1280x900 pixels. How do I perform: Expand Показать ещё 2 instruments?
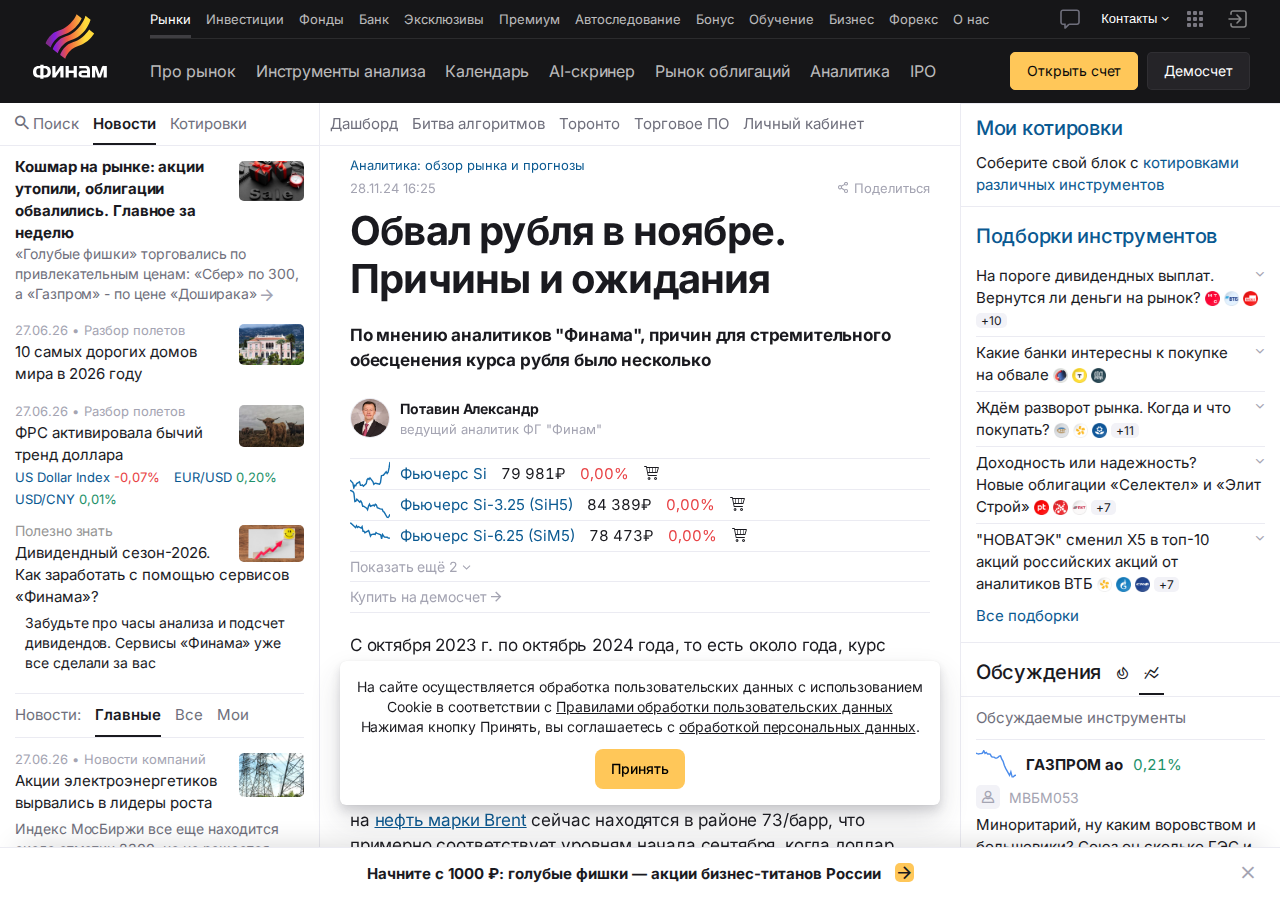point(410,567)
